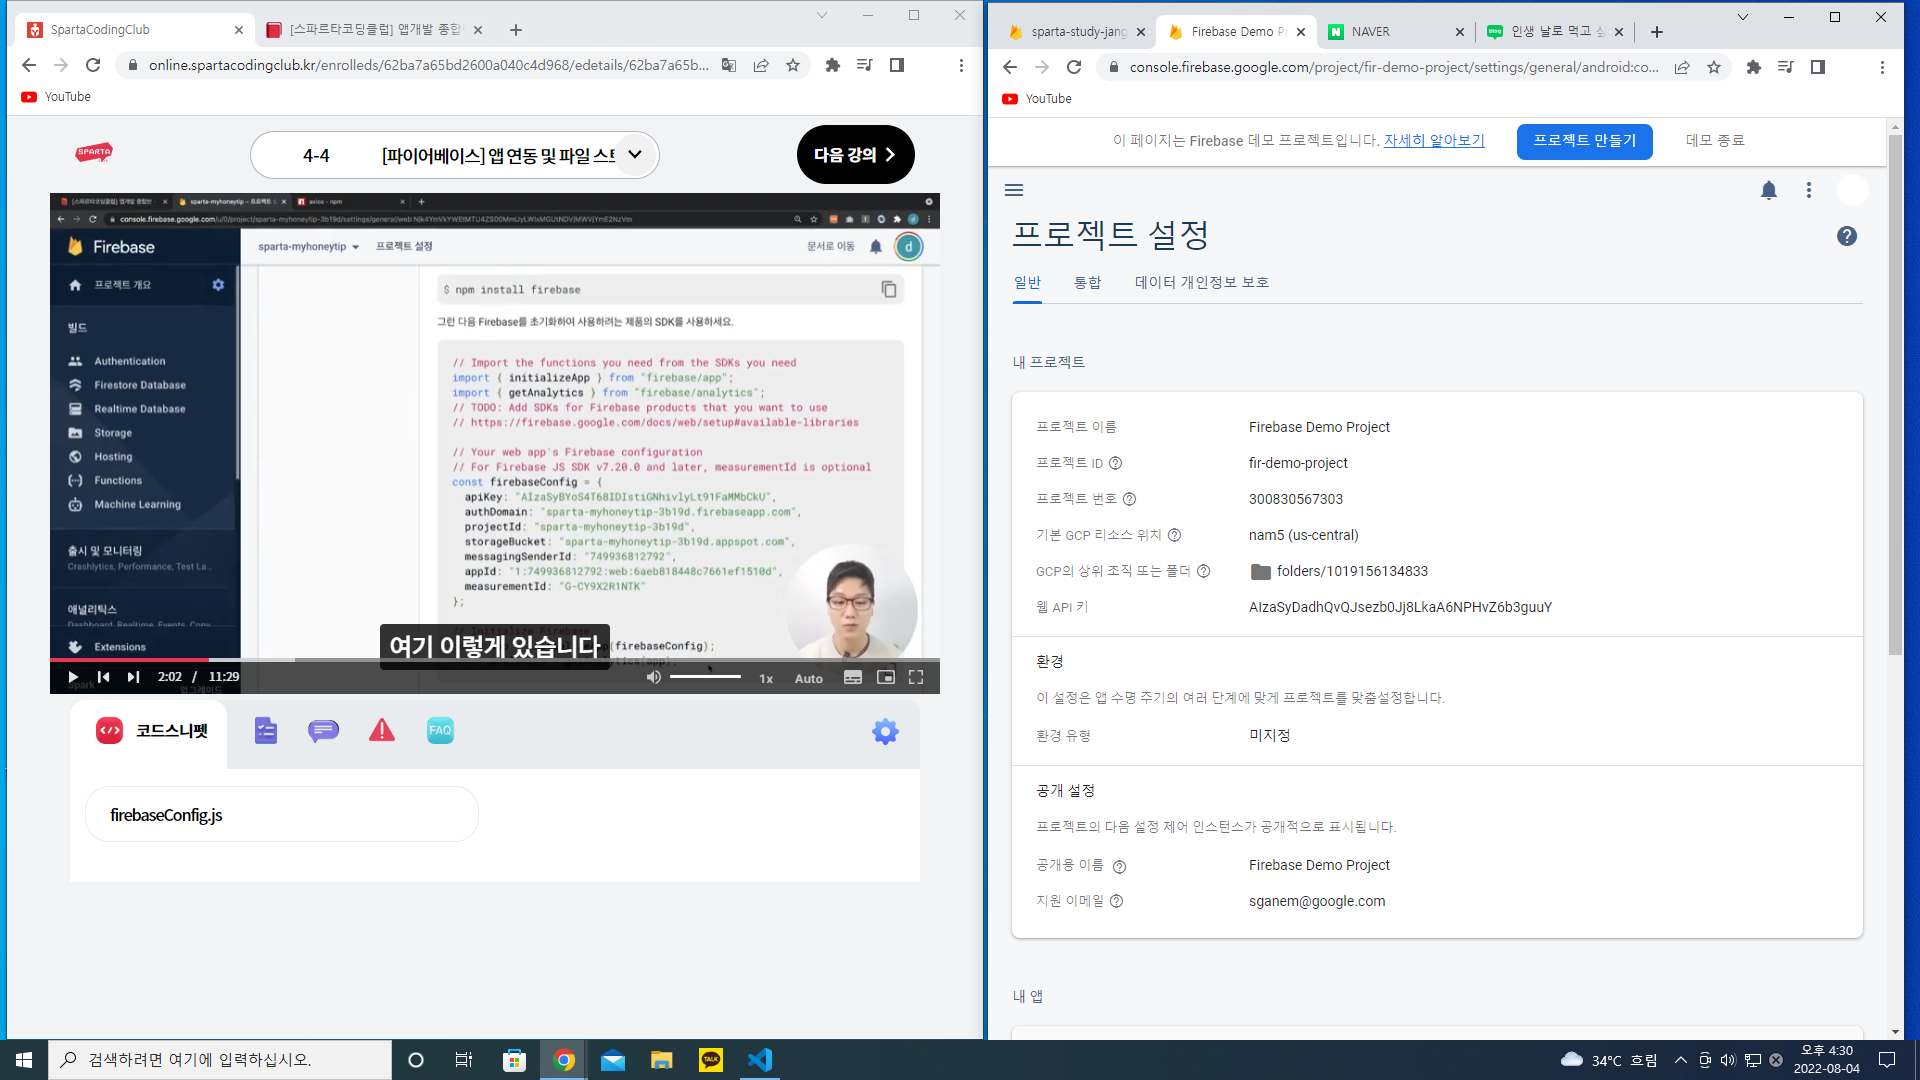Click 데모 종료 button
Image resolution: width=1920 pixels, height=1080 pixels.
1715,141
